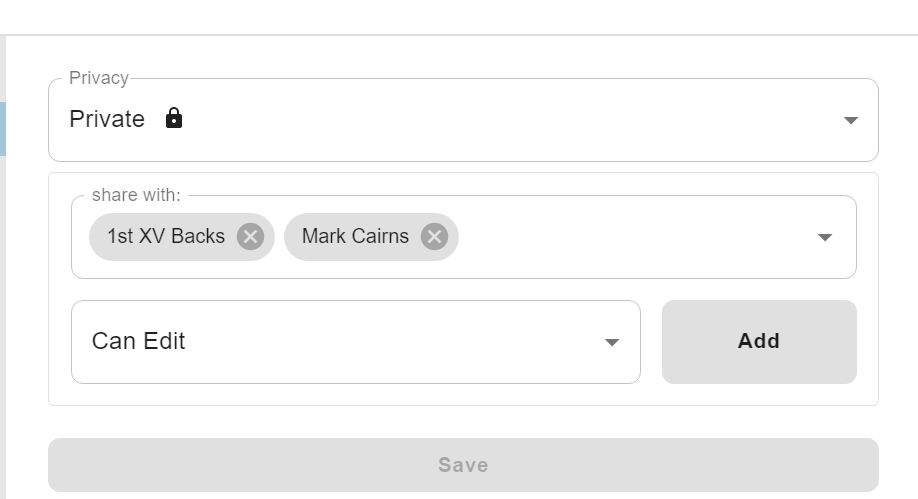Open the Can Edit permission arrow

(x=612, y=343)
